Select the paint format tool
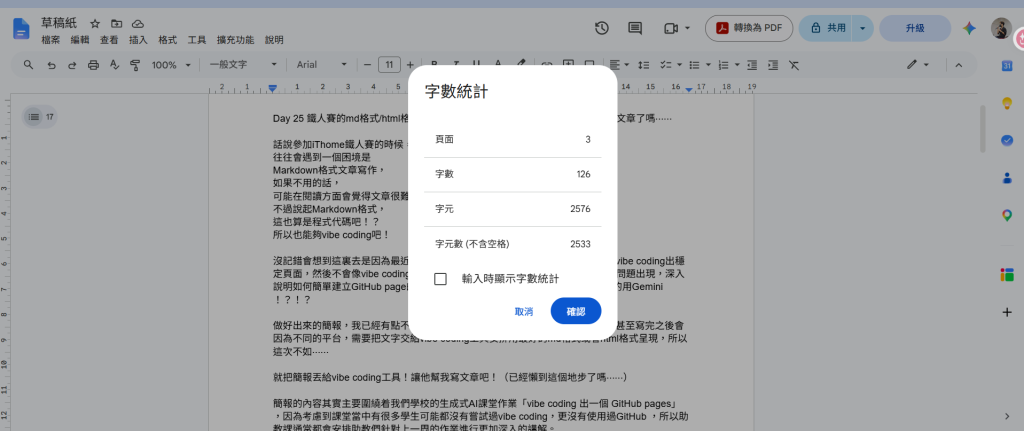Image resolution: width=1024 pixels, height=431 pixels. tap(135, 65)
